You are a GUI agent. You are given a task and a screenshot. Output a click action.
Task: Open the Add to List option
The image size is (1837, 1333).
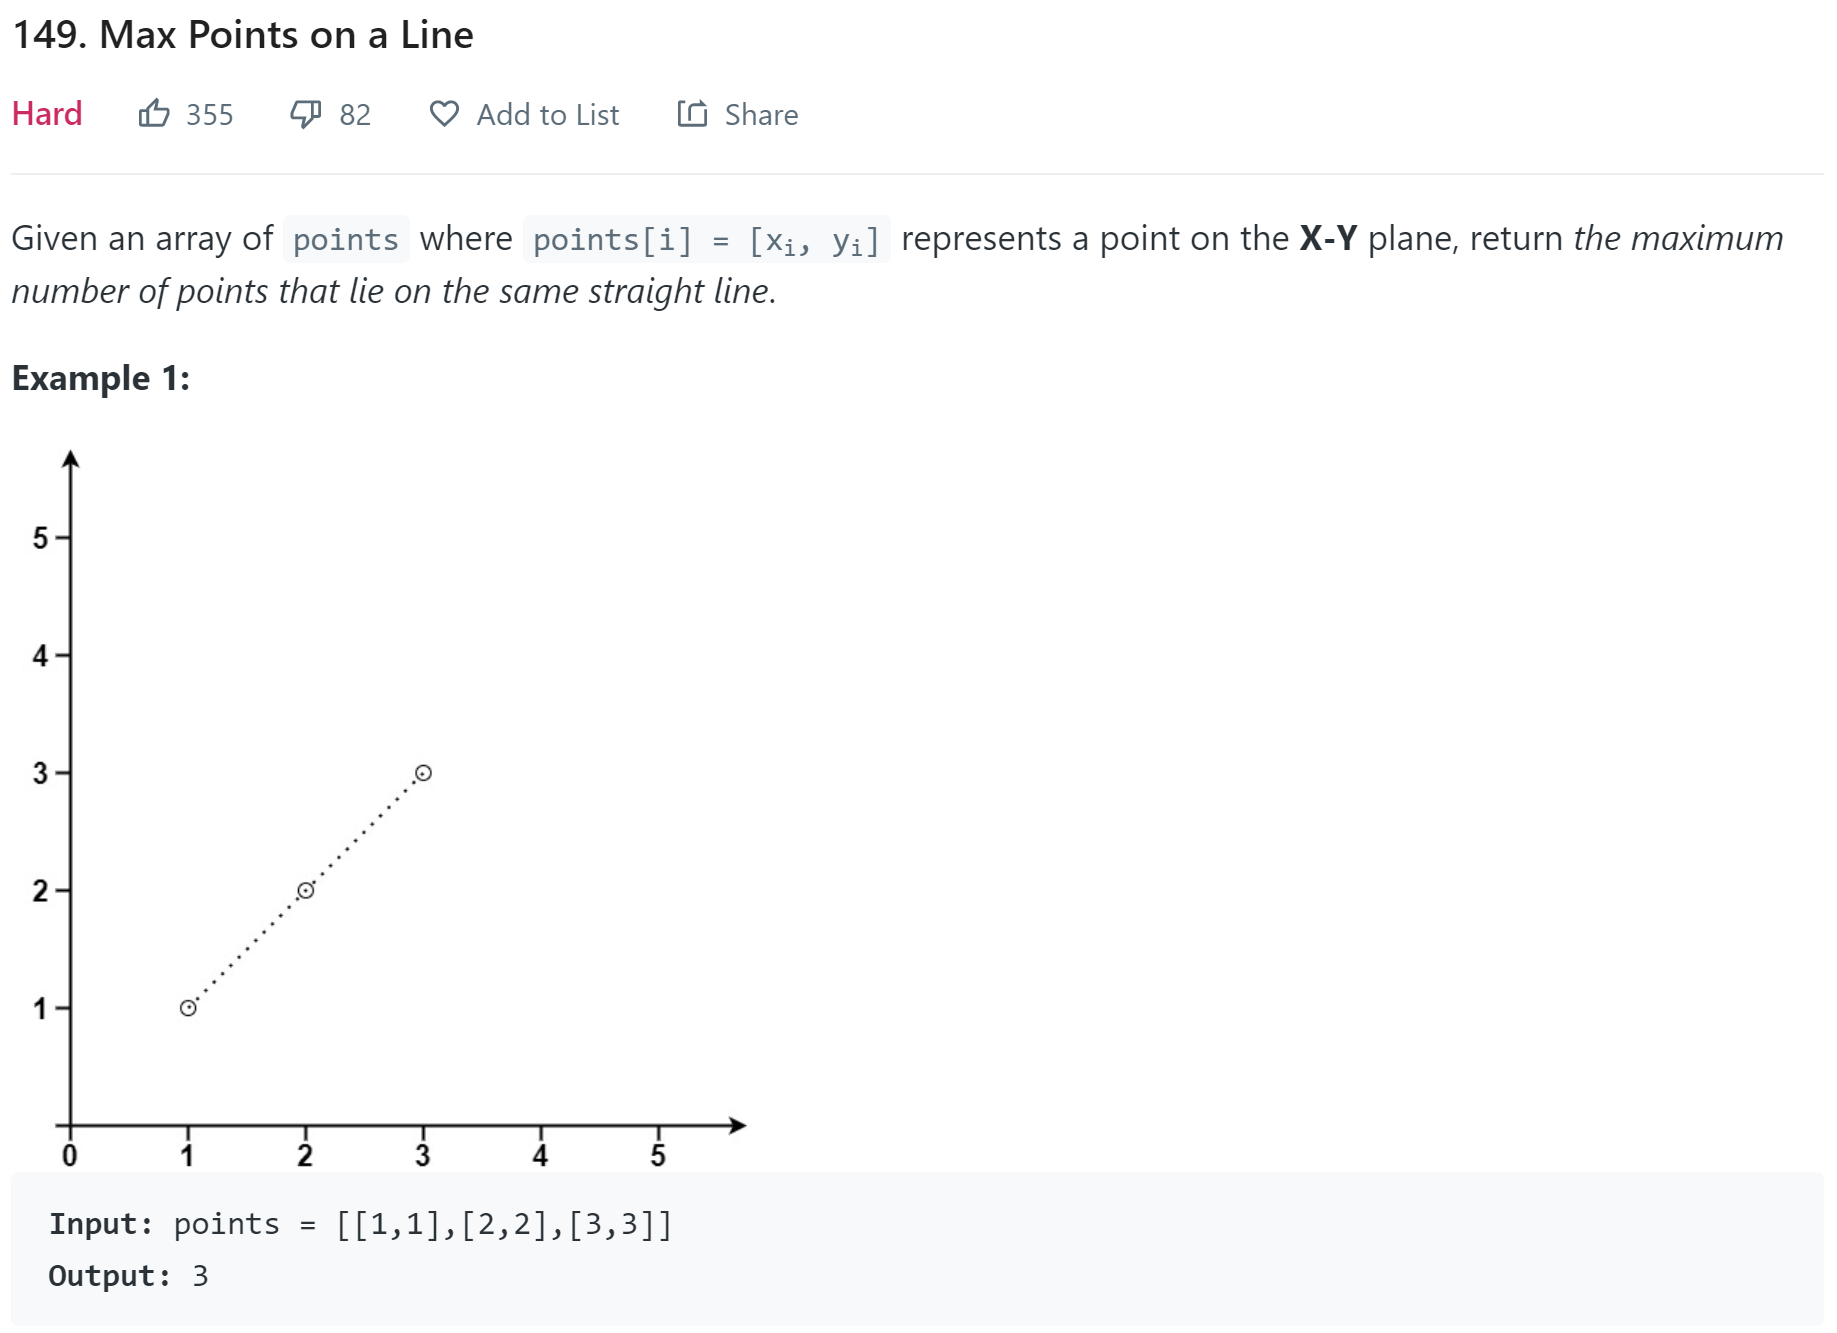coord(548,115)
